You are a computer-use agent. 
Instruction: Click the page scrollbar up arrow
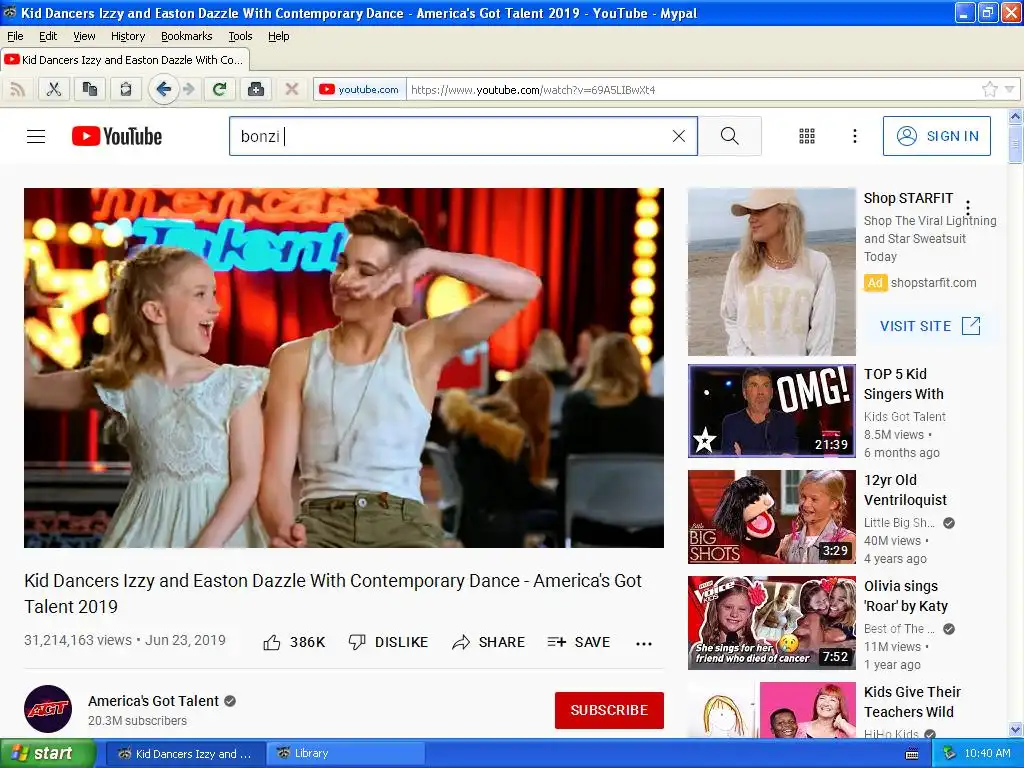[1016, 117]
